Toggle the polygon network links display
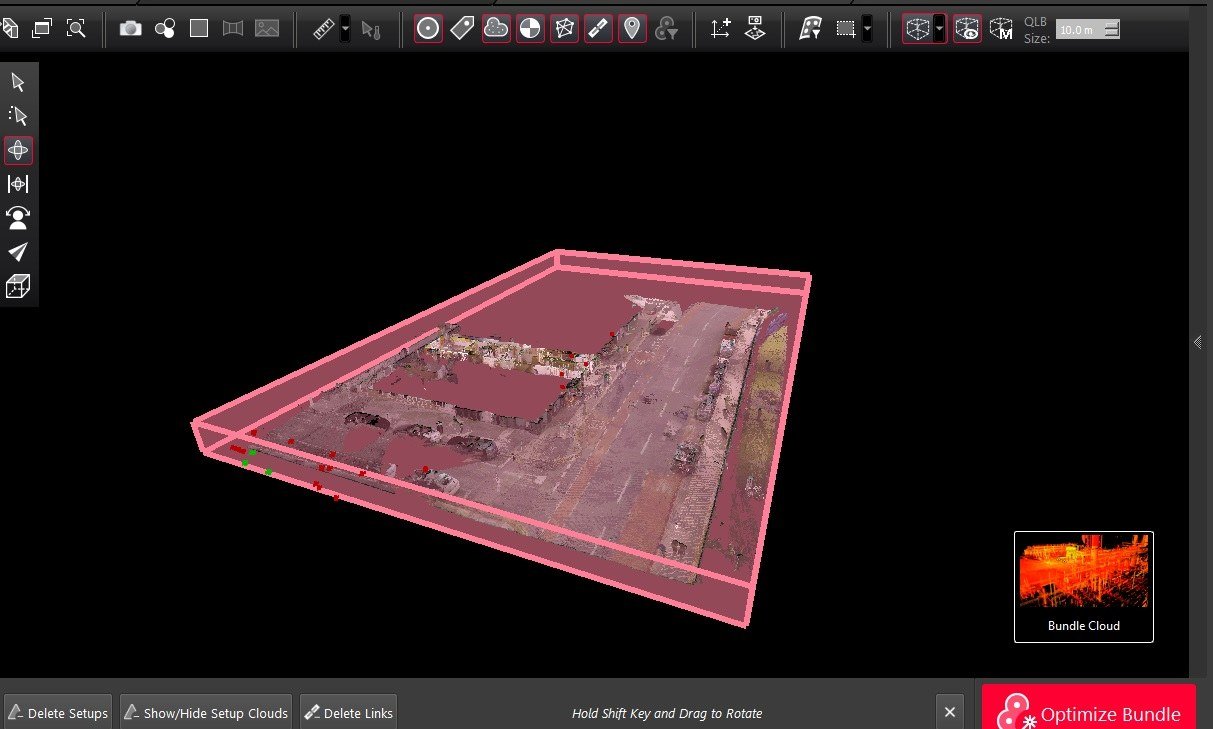1213x729 pixels. tap(565, 29)
